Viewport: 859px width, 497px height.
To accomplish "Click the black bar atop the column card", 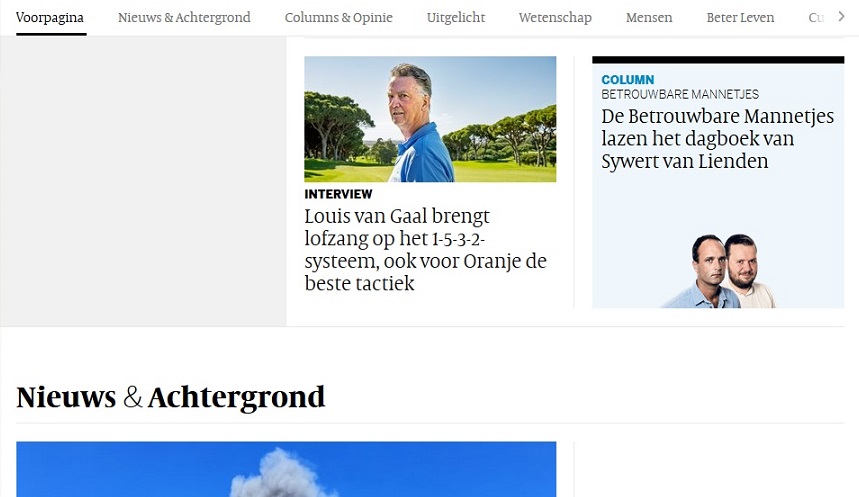I will [x=718, y=60].
